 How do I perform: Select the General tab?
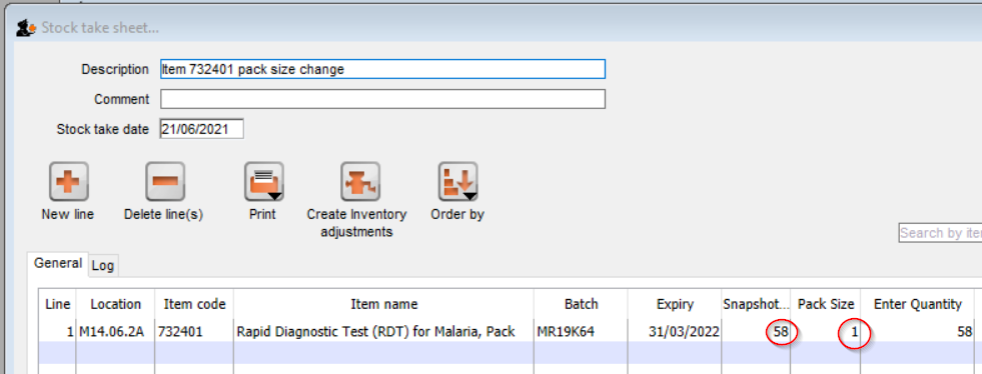tap(58, 264)
